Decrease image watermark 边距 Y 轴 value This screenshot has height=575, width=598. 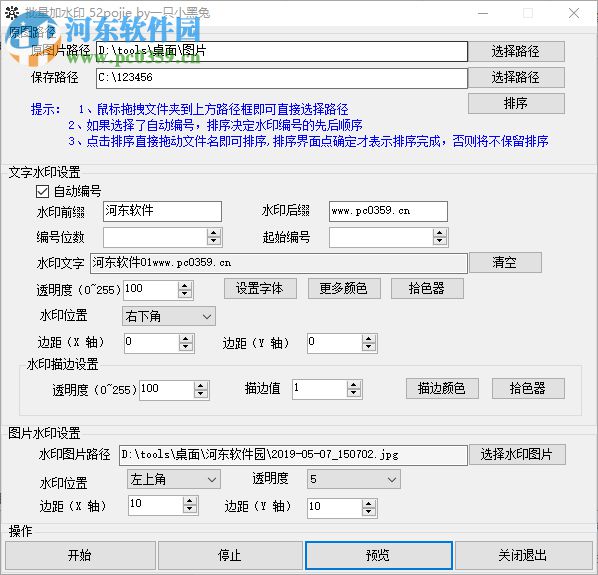coord(368,513)
